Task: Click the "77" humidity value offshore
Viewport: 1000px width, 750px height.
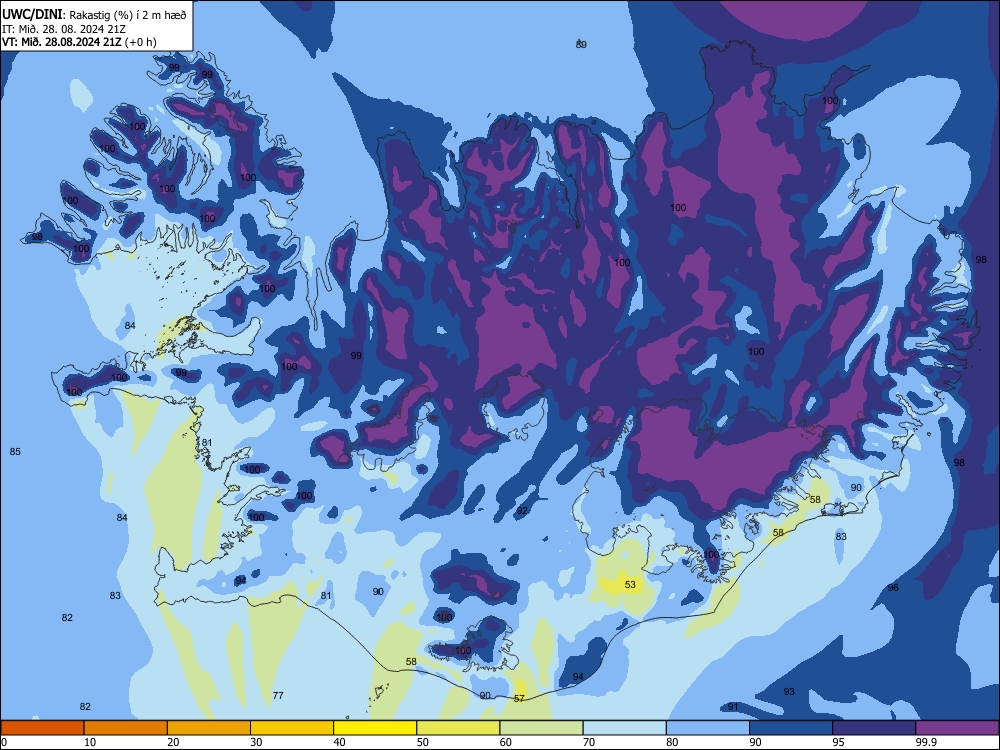Action: click(x=278, y=695)
